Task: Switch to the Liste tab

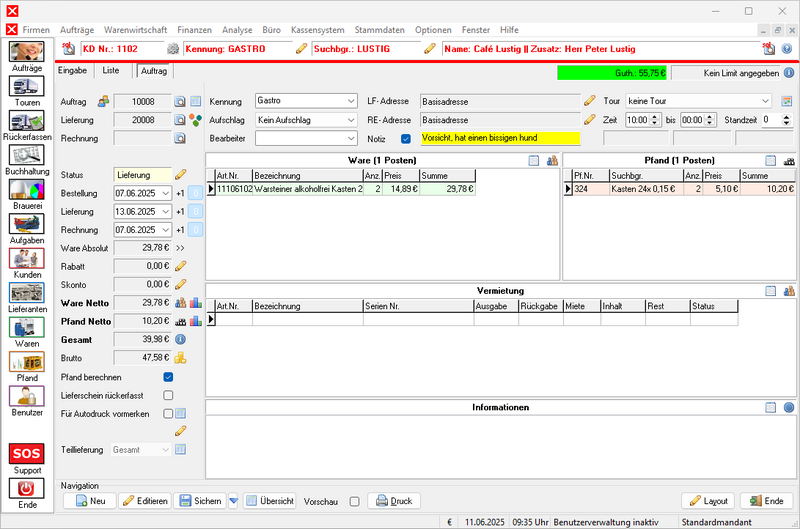Action: [111, 71]
